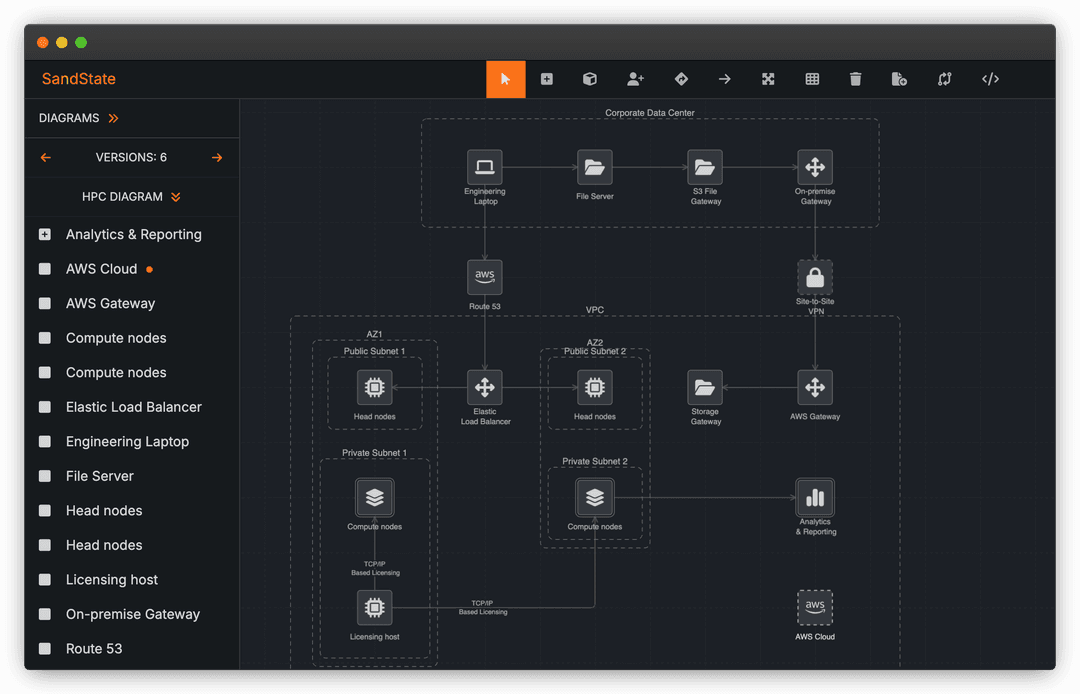This screenshot has width=1080, height=694.
Task: Click the SandState logo text
Action: [77, 78]
